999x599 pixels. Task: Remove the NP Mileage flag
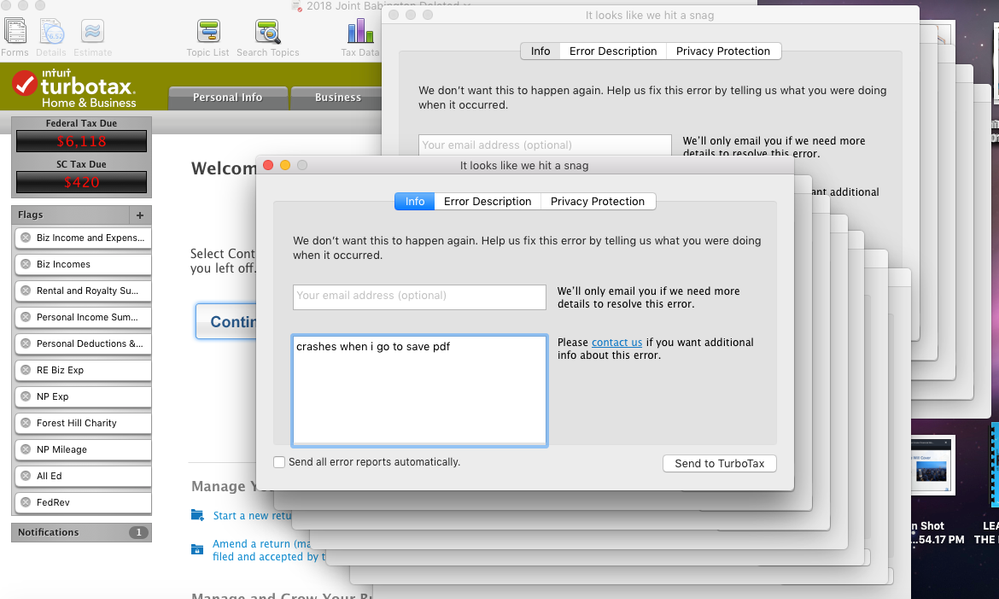tap(25, 449)
